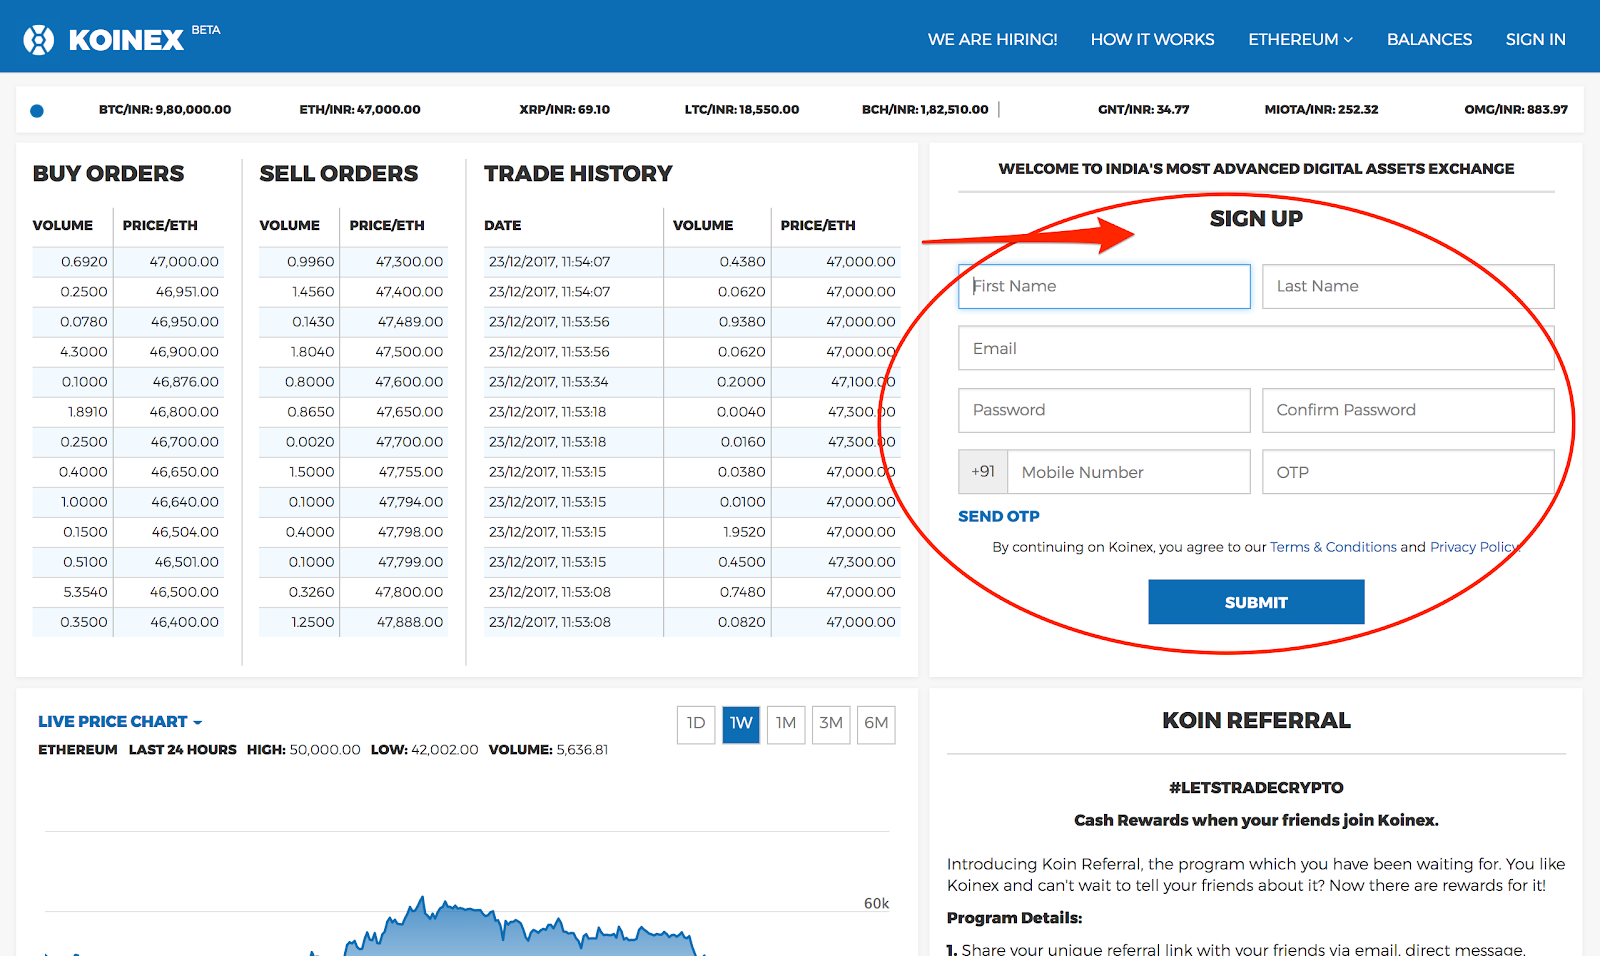Click the trade history price 47,100.00
This screenshot has width=1600, height=956.
tap(863, 382)
